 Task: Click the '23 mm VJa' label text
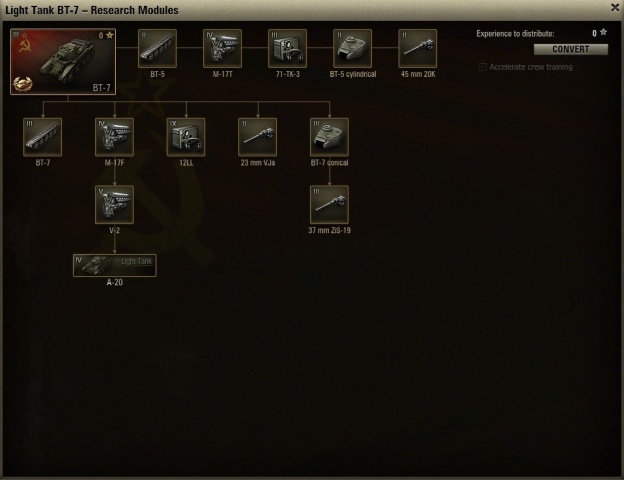tap(258, 163)
